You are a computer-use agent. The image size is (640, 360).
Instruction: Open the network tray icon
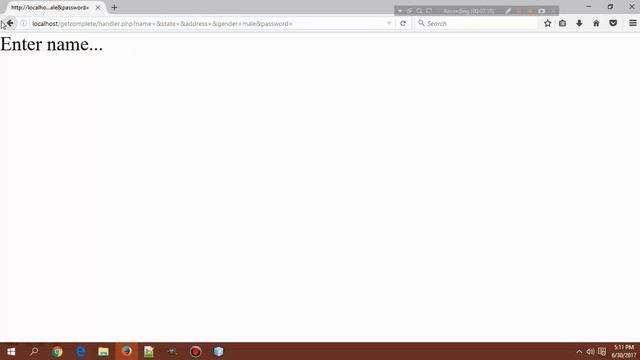(602, 351)
